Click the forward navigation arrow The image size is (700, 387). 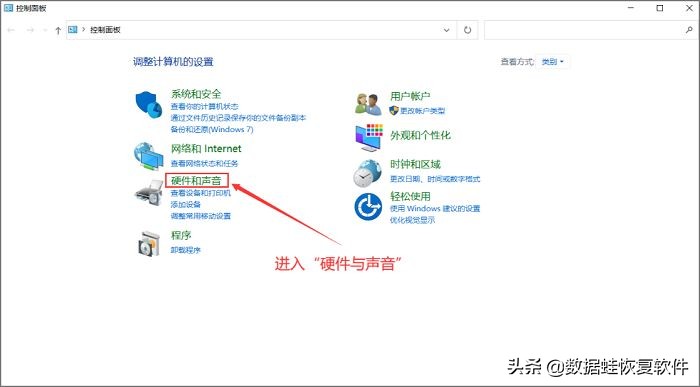[30, 30]
